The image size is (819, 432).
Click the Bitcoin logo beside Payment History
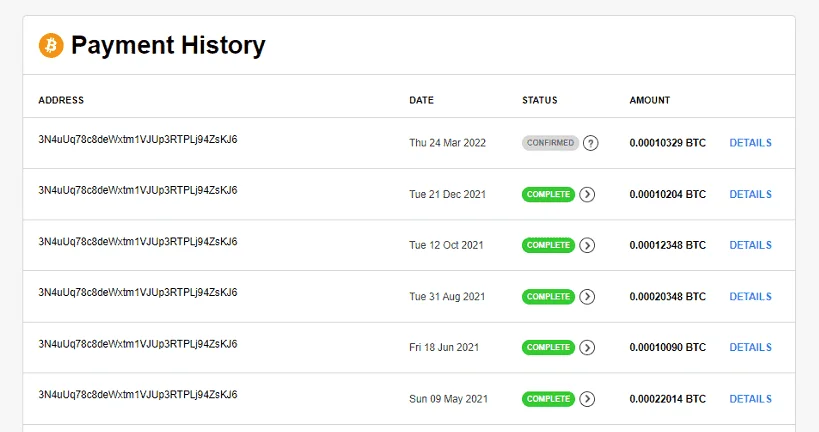pos(51,45)
